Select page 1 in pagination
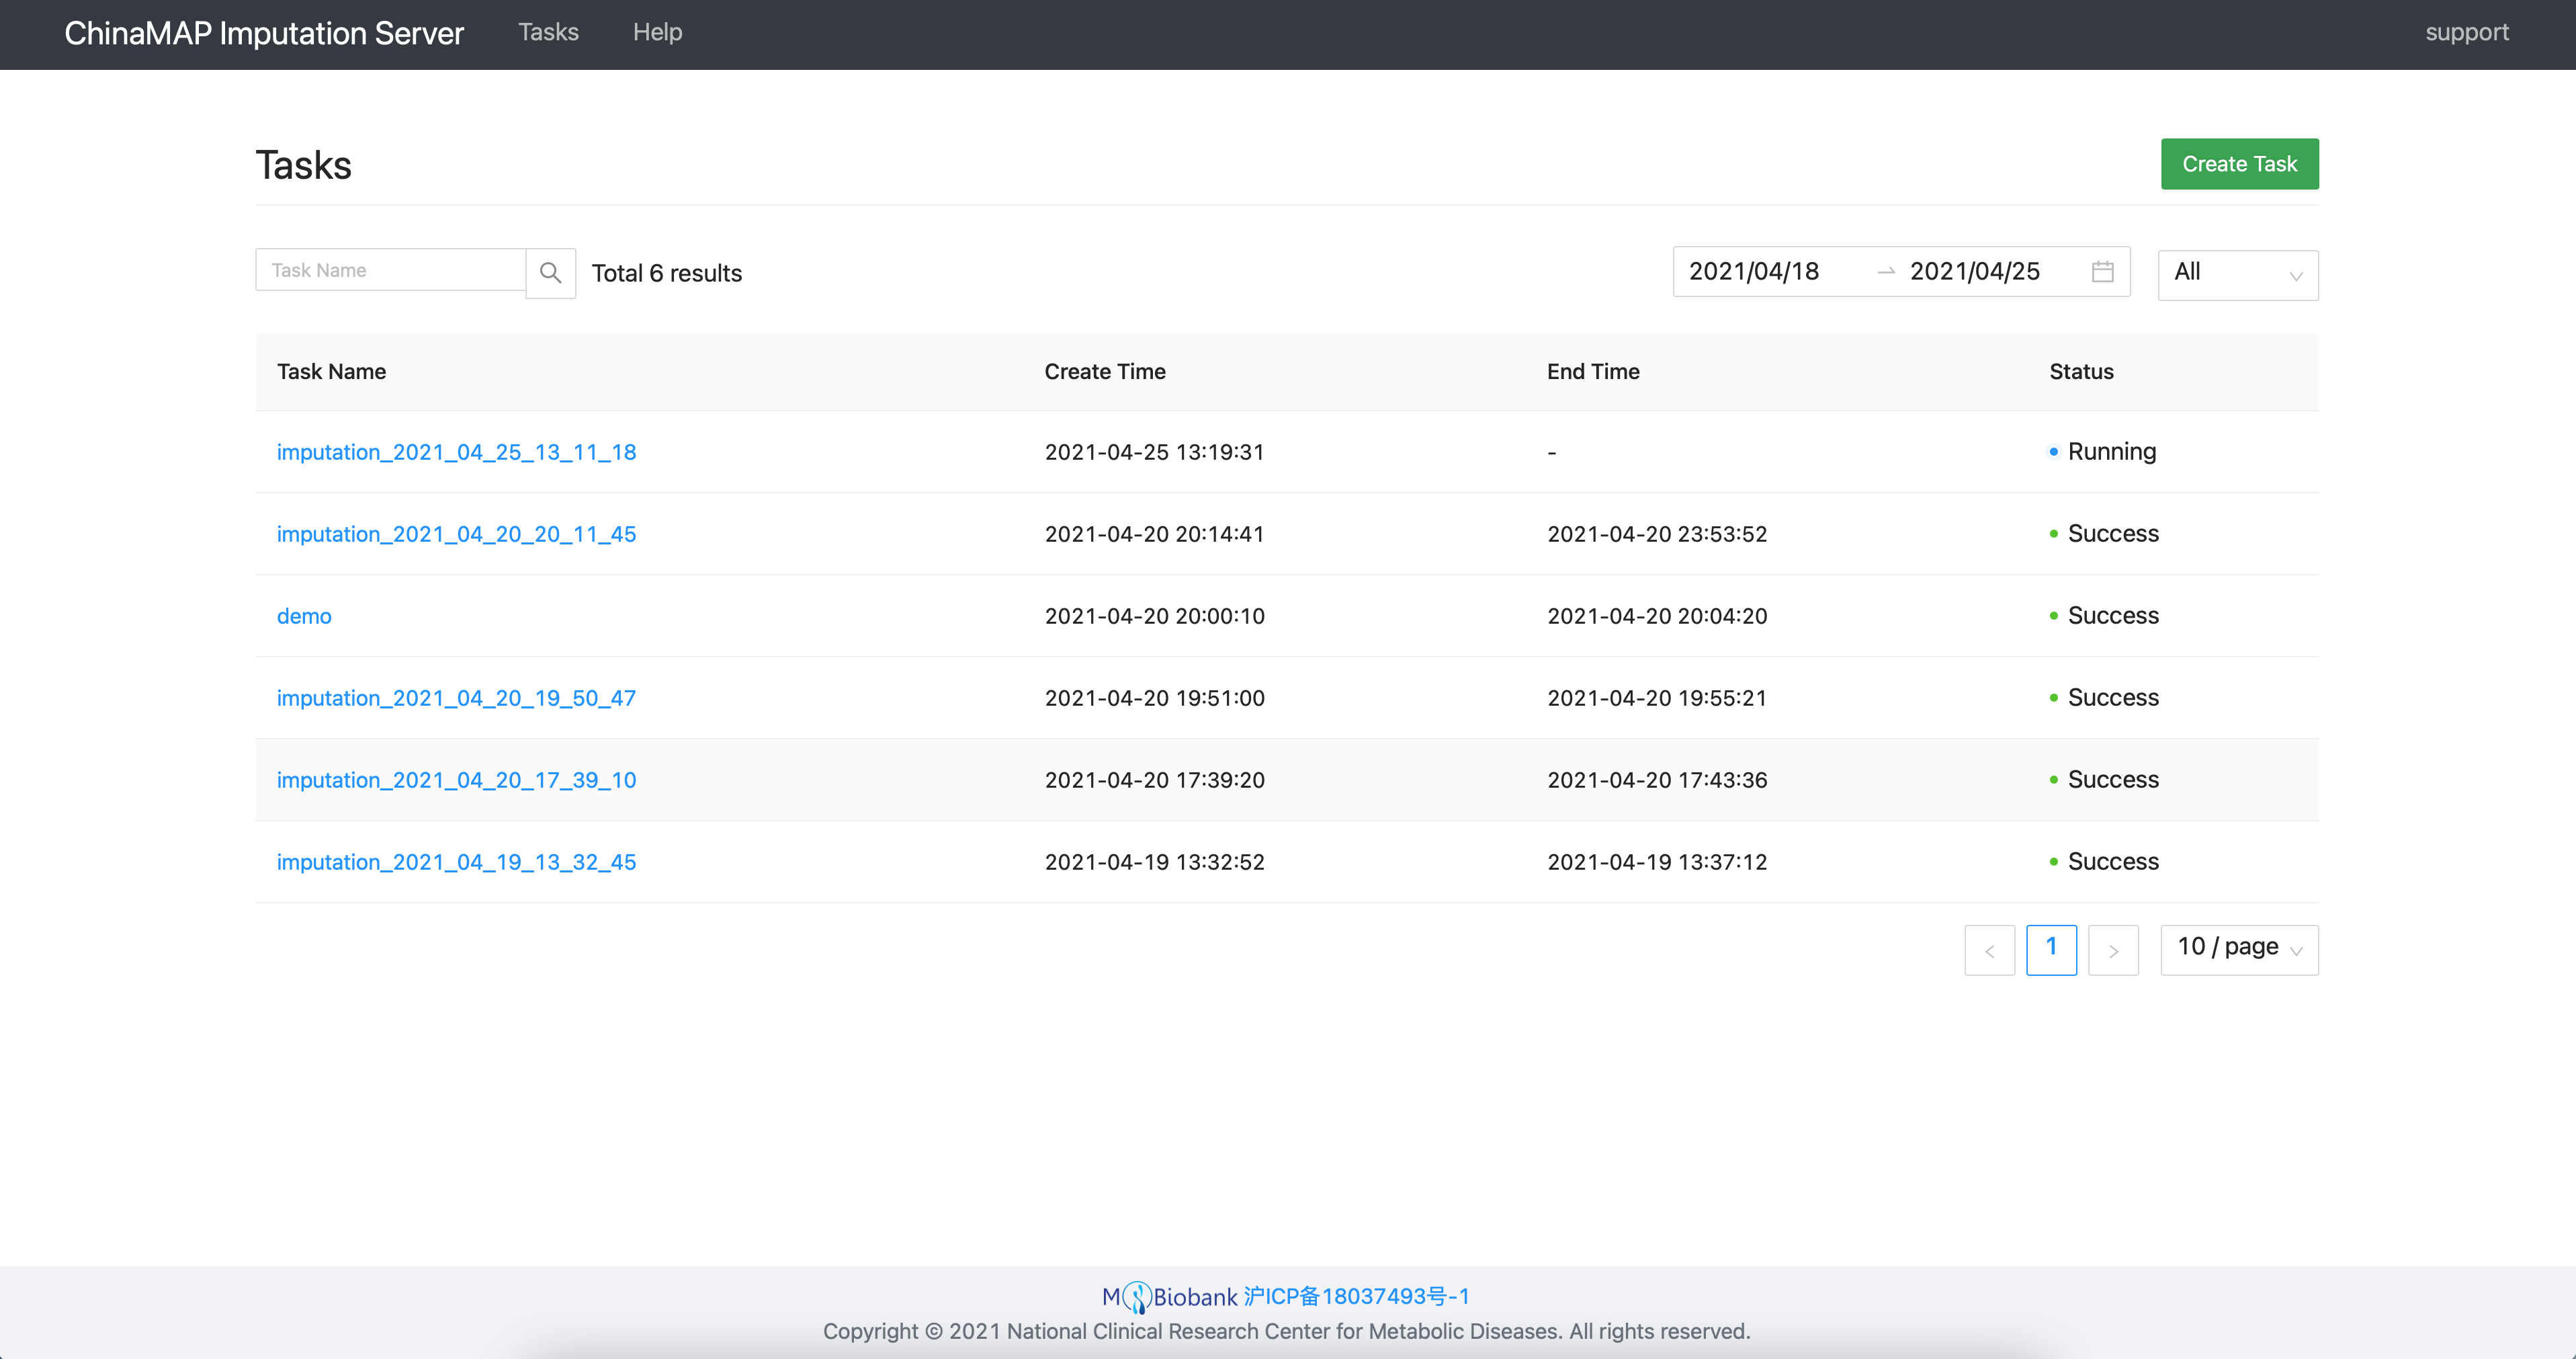The width and height of the screenshot is (2576, 1359). (x=2051, y=949)
